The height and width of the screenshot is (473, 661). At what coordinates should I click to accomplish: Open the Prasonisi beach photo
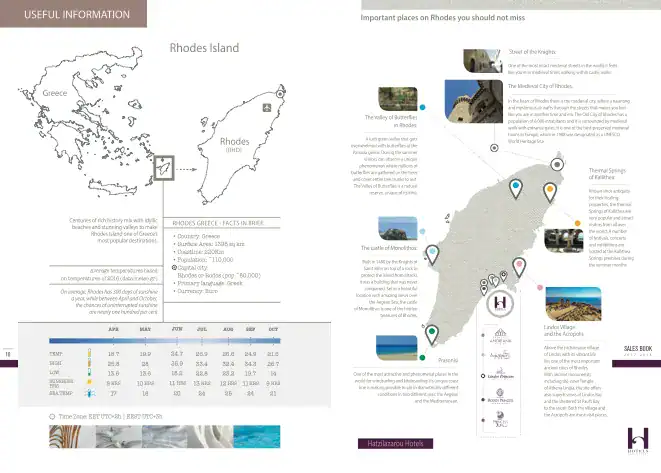397,348
